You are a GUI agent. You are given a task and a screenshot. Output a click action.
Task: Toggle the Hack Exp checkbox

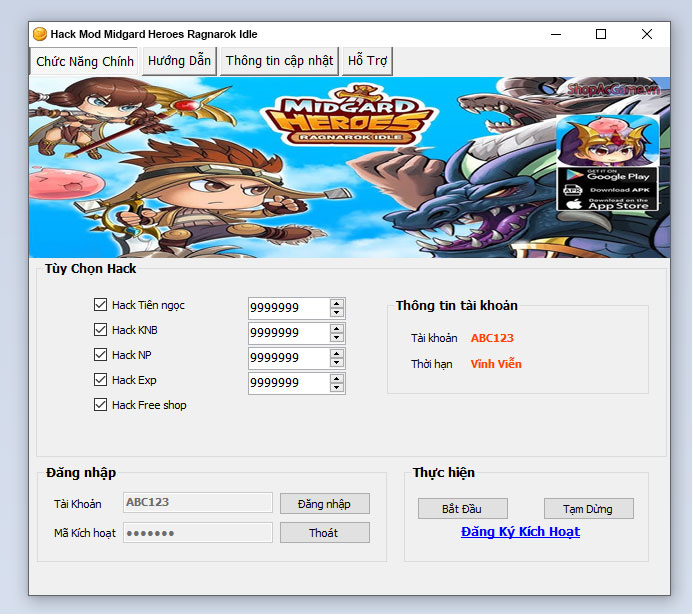coord(100,380)
